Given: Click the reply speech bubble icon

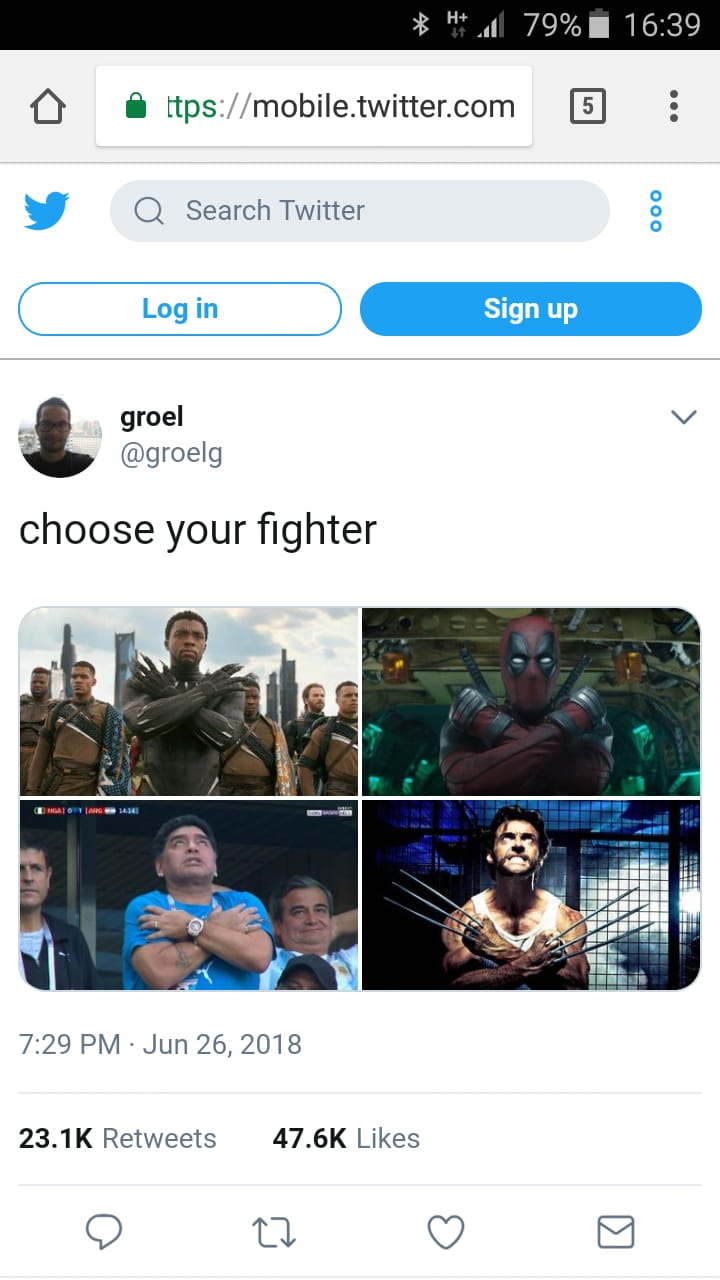Looking at the screenshot, I should pyautogui.click(x=104, y=1232).
